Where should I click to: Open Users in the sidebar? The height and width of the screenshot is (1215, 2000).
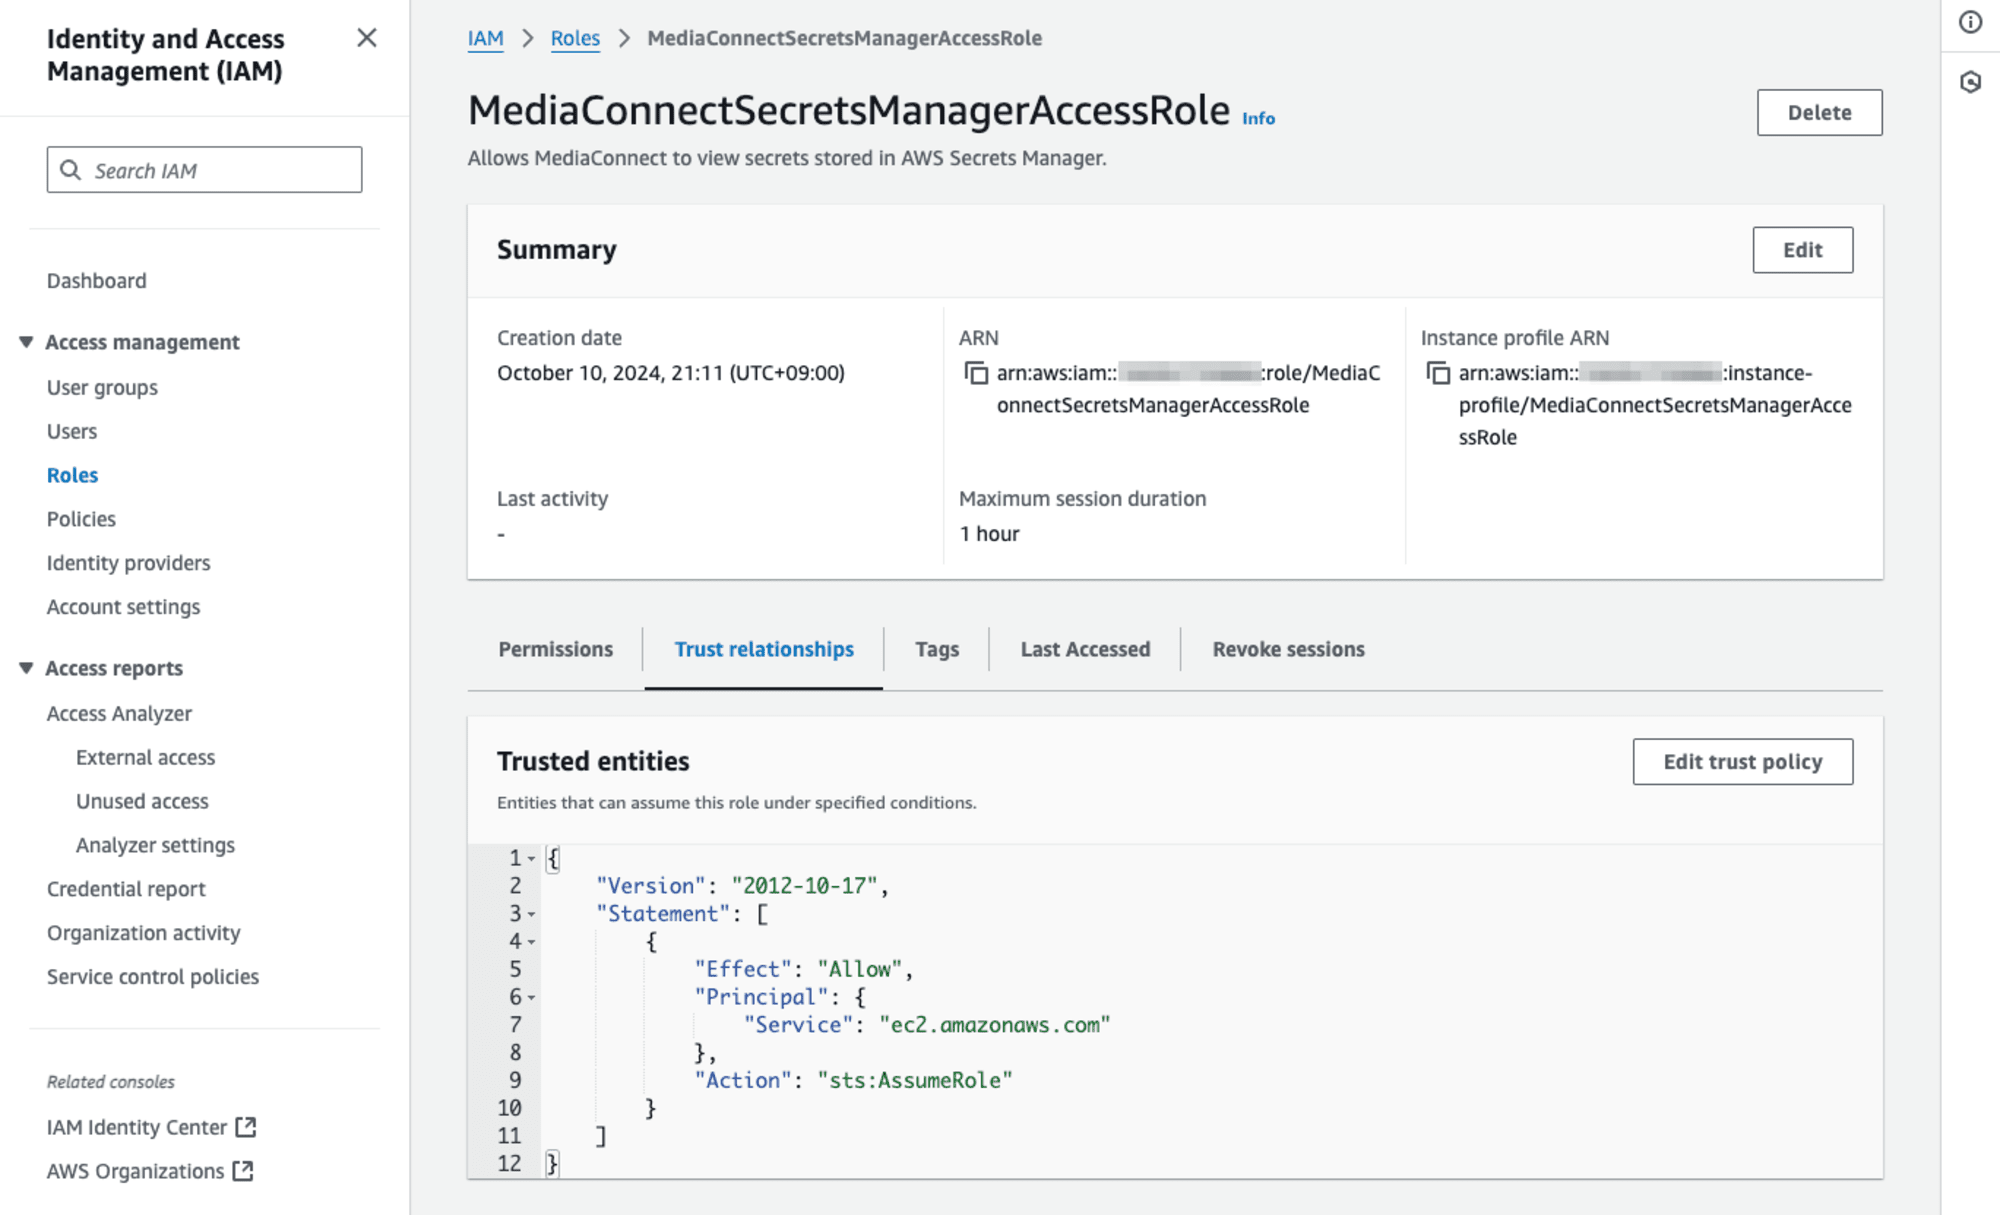[72, 431]
